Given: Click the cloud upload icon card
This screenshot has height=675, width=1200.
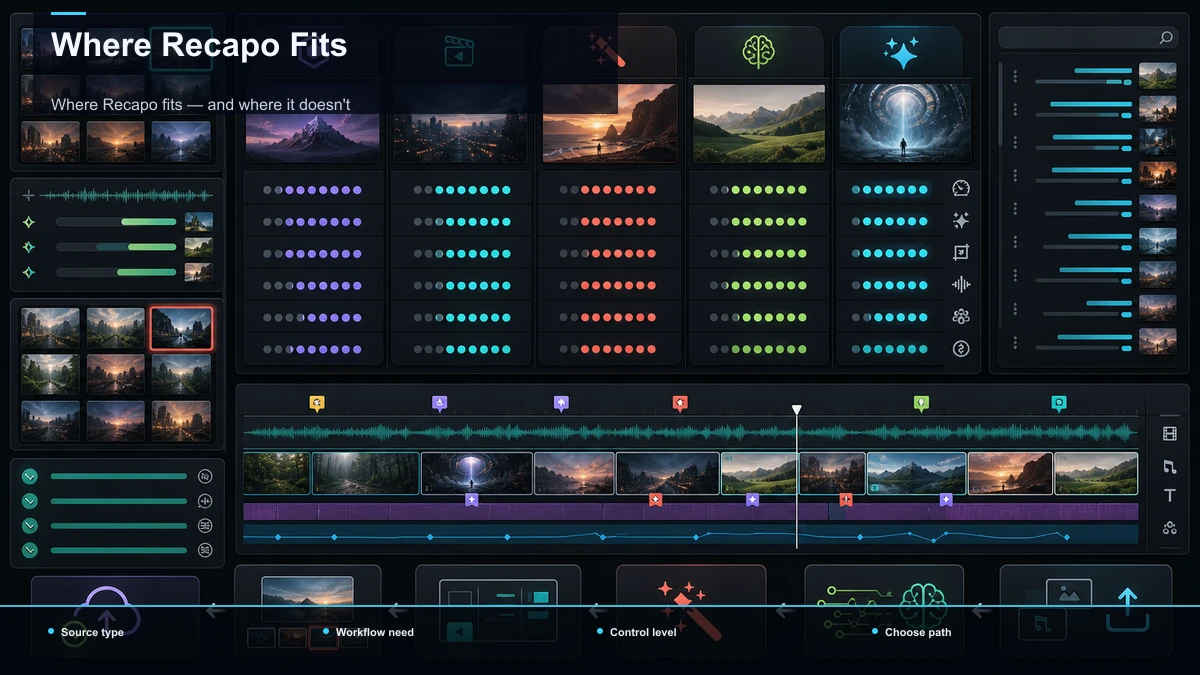Looking at the screenshot, I should 114,614.
